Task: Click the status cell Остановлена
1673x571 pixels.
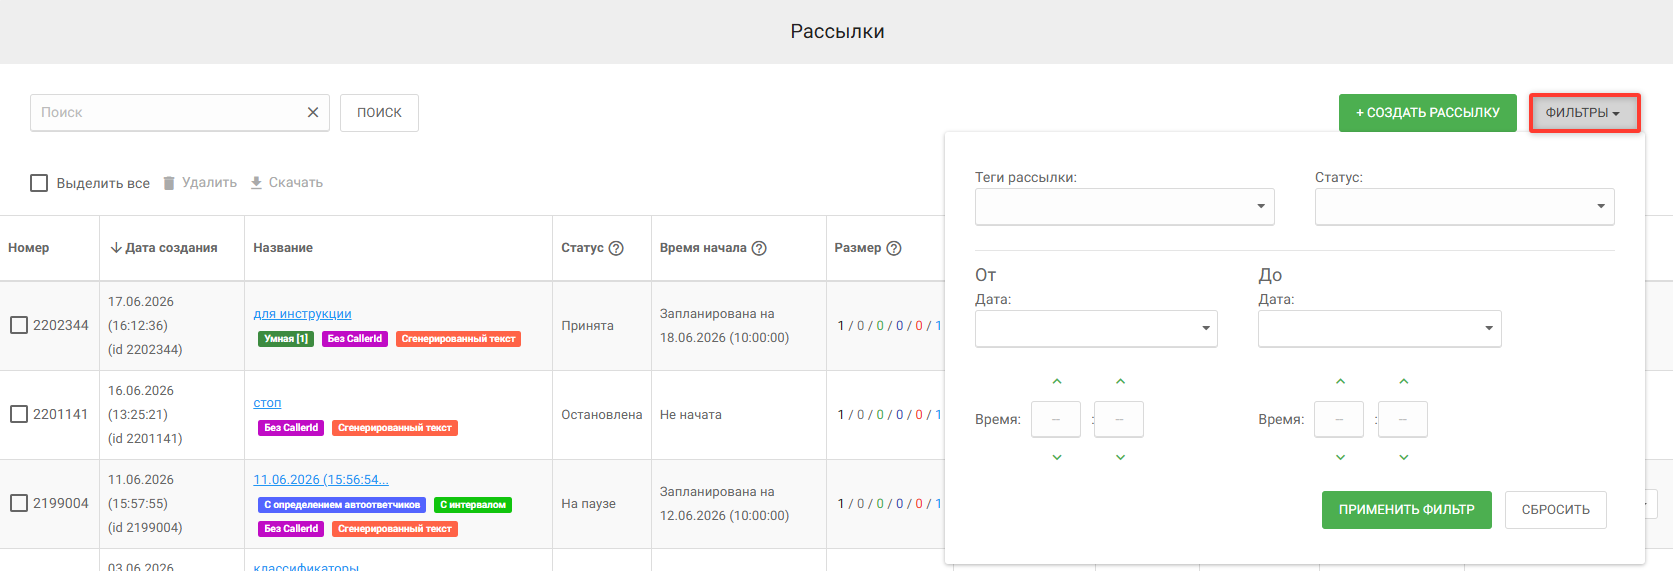Action: point(601,414)
